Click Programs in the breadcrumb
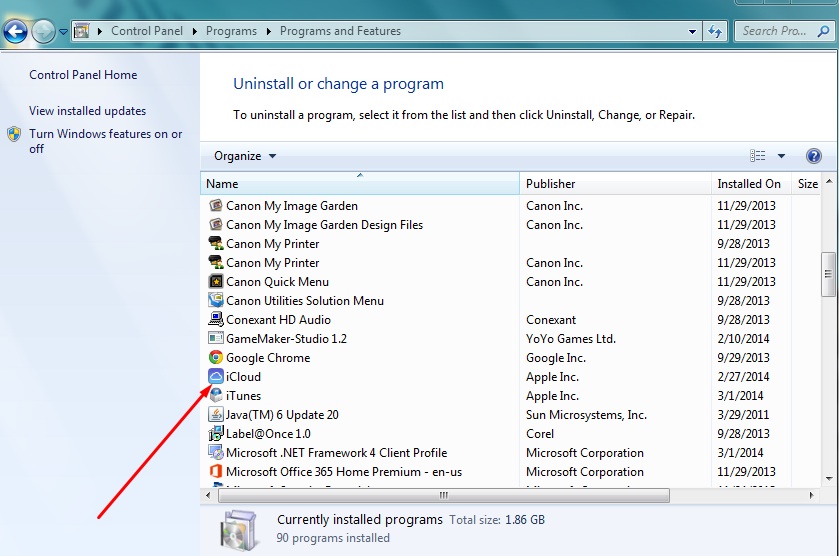Image resolution: width=839 pixels, height=556 pixels. pyautogui.click(x=231, y=31)
